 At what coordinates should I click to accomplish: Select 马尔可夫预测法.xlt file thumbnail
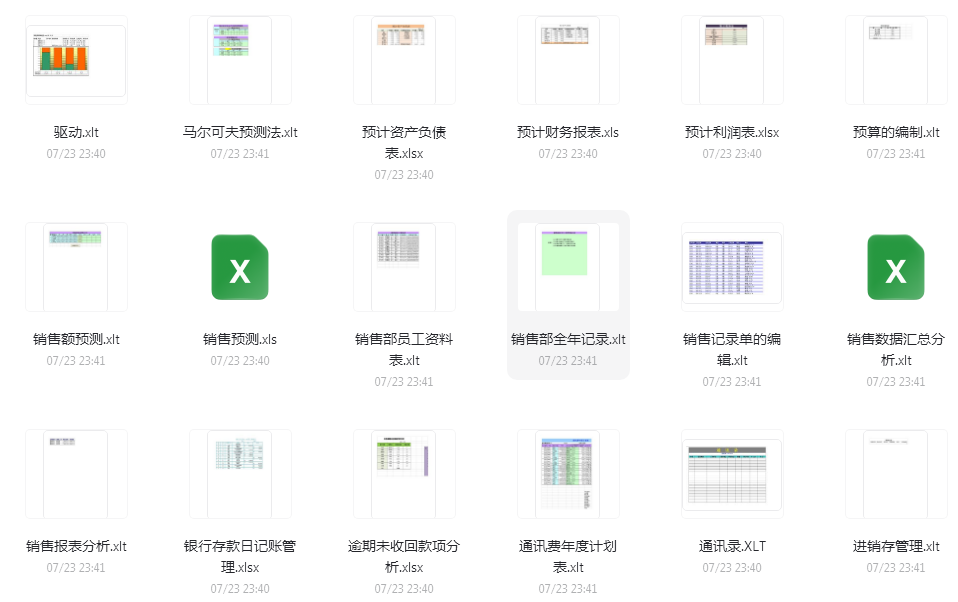pos(240,60)
